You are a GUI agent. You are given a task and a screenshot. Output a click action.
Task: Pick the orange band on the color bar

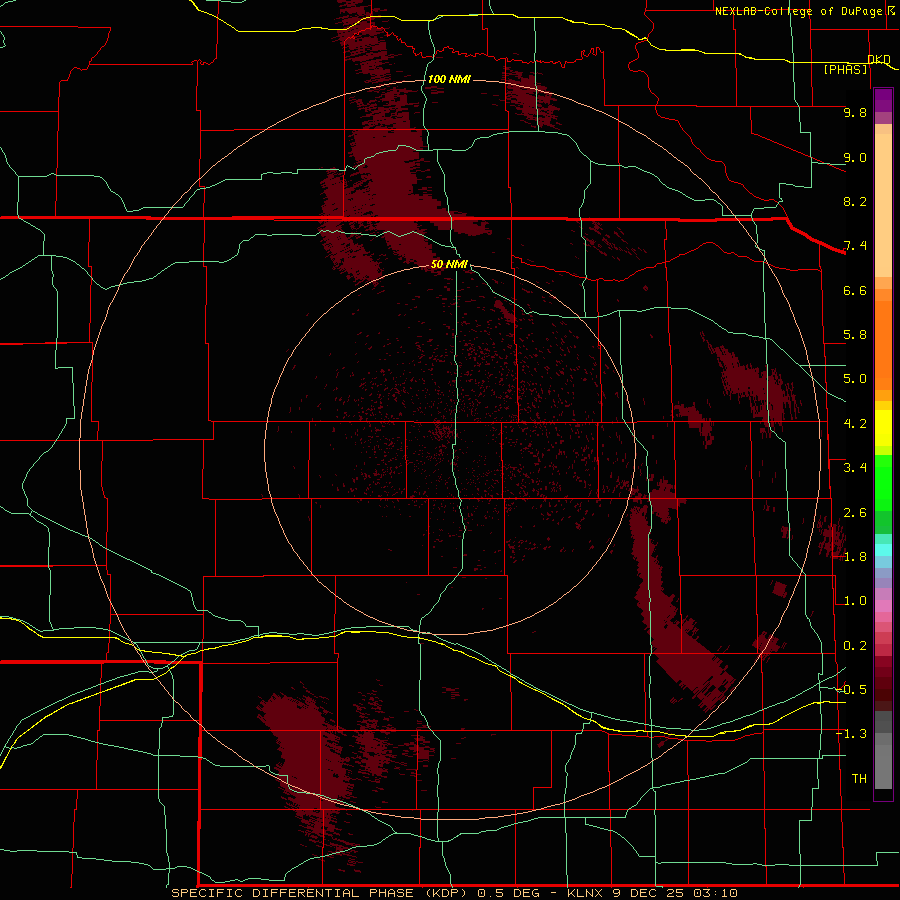[883, 344]
